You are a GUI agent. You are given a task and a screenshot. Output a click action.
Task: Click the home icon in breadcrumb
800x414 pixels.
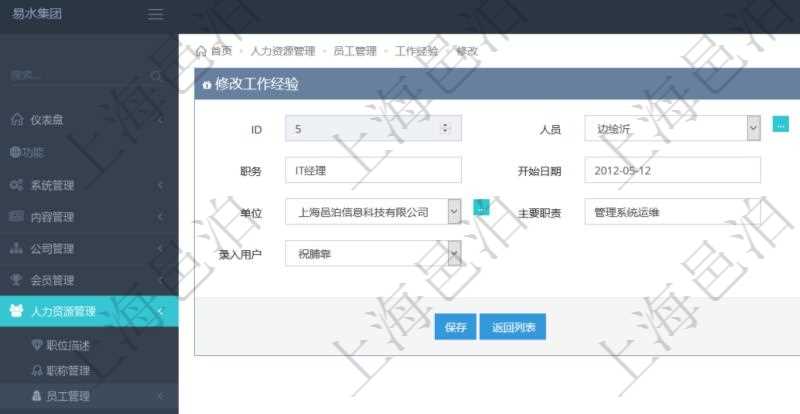click(202, 51)
